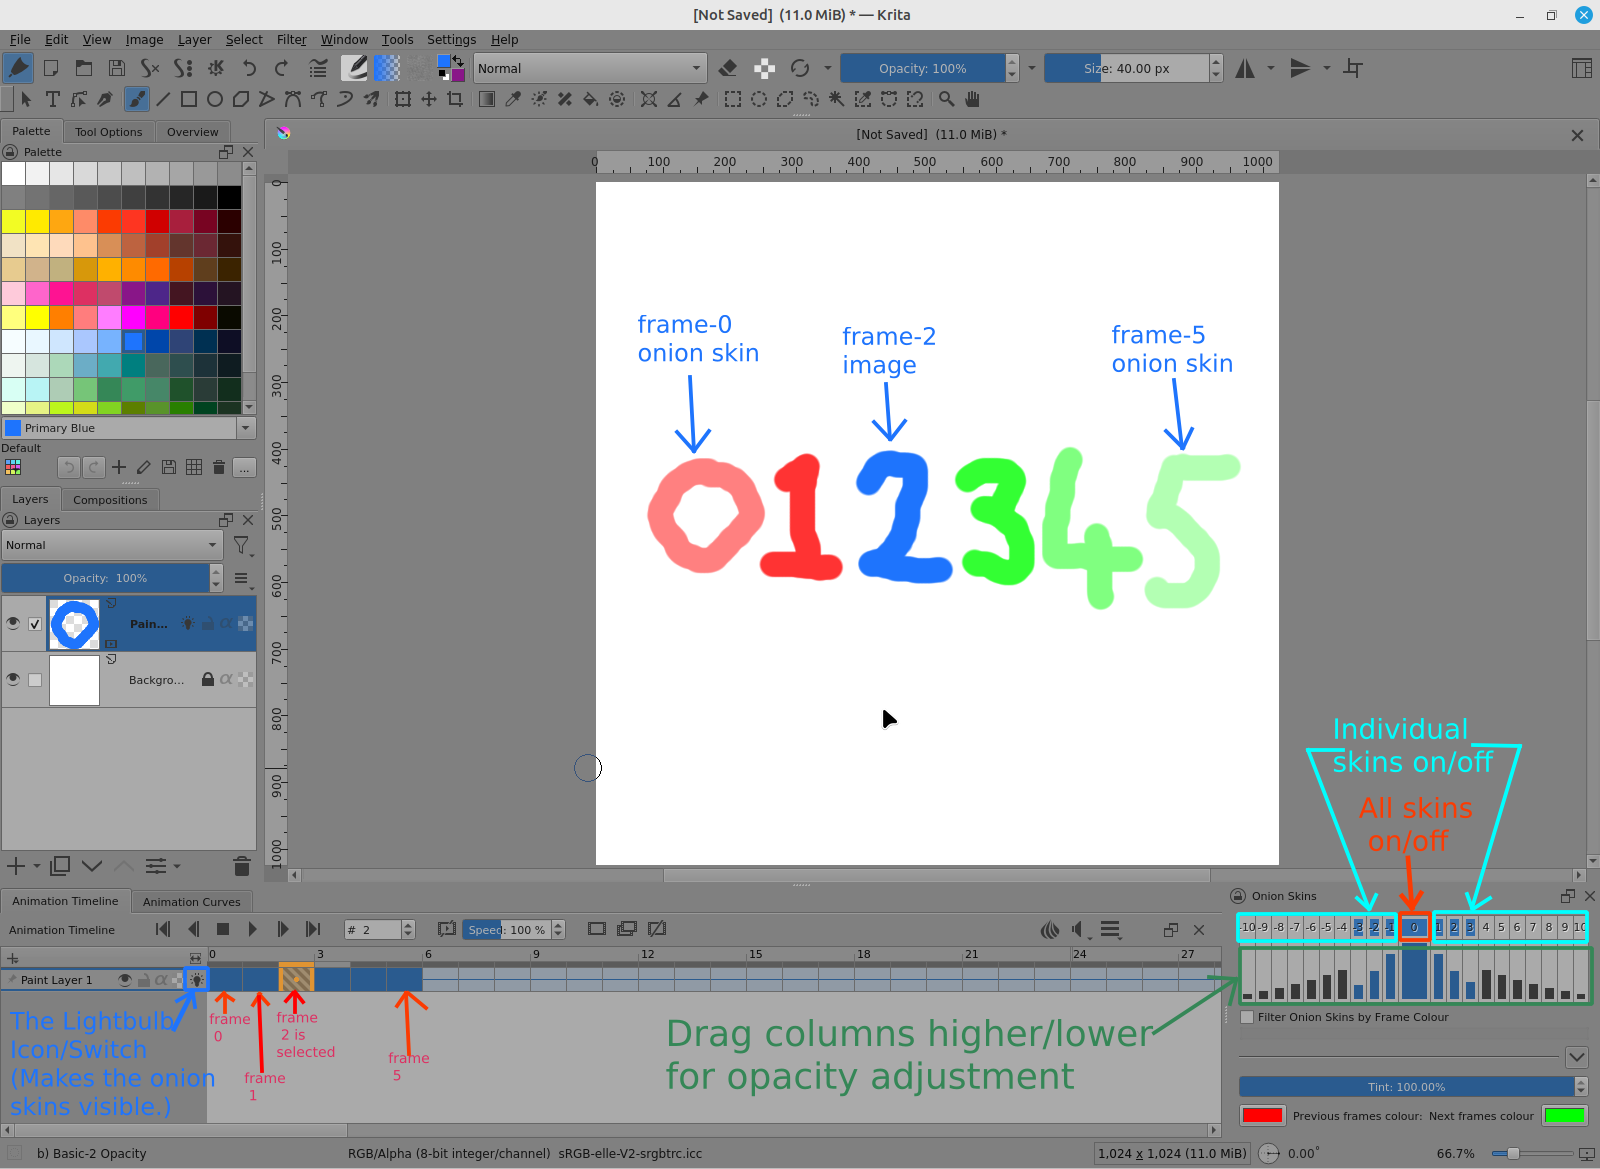This screenshot has height=1169, width=1600.
Task: Toggle eraser mode in toolbar
Action: (728, 68)
